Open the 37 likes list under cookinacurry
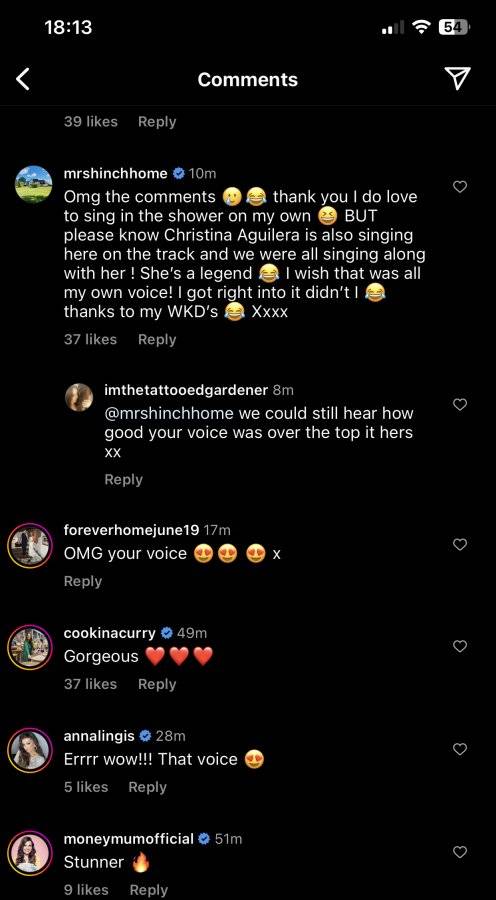This screenshot has width=496, height=900. pos(90,684)
